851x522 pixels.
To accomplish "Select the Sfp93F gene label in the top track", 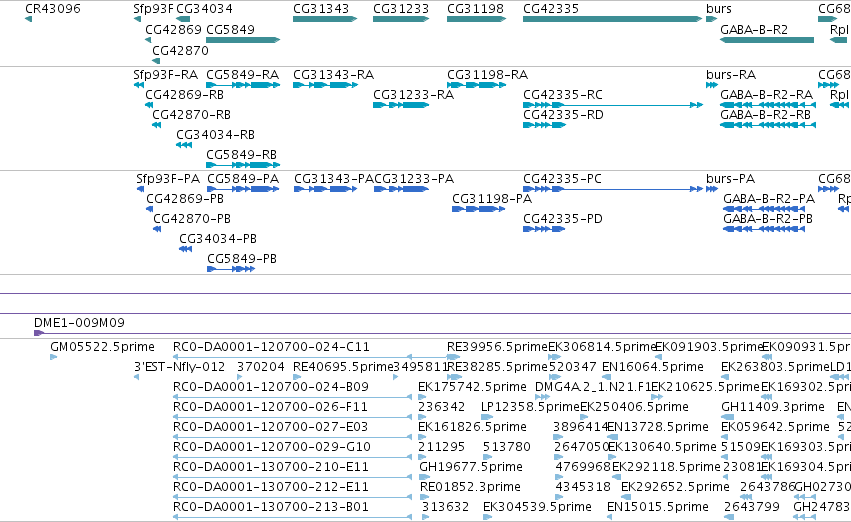I will point(154,9).
